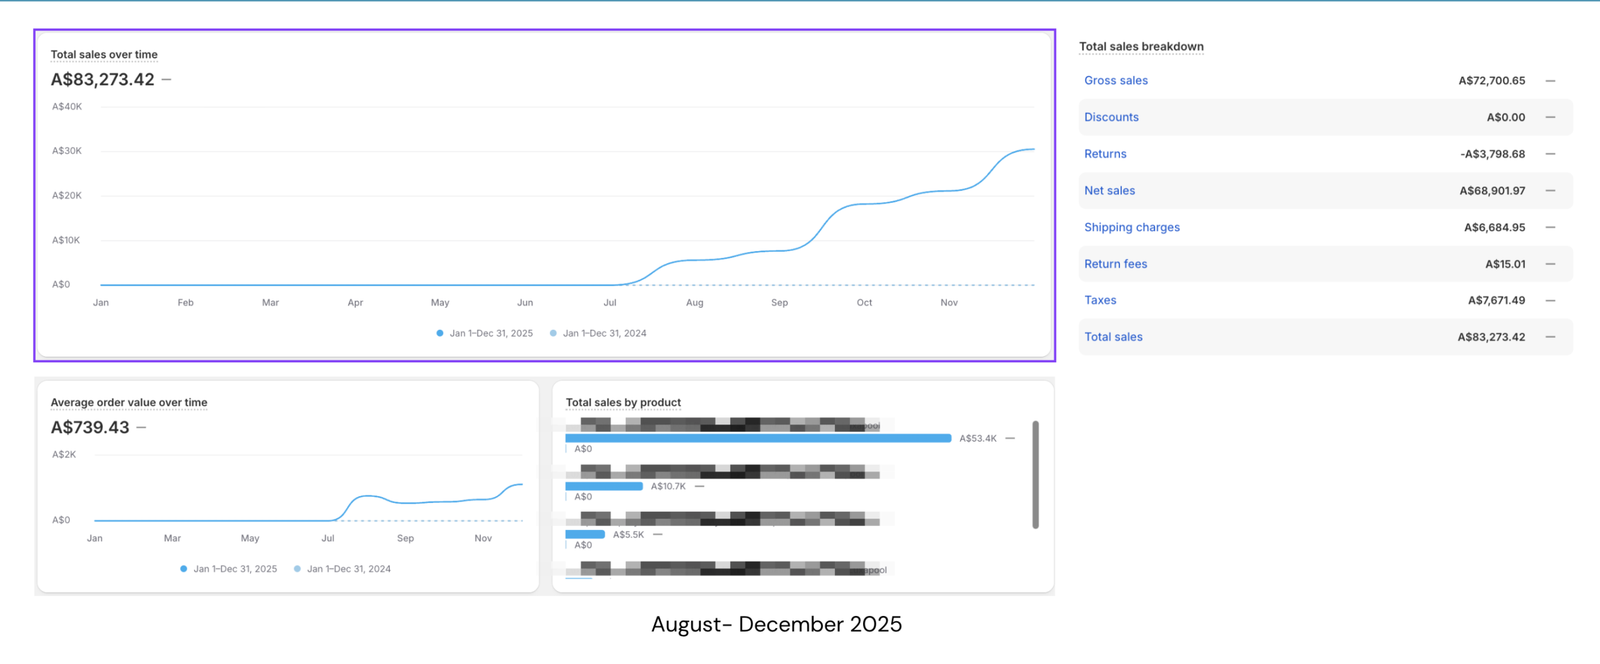Open the Discounts breakdown link
Viewport: 1600px width, 664px height.
1111,117
